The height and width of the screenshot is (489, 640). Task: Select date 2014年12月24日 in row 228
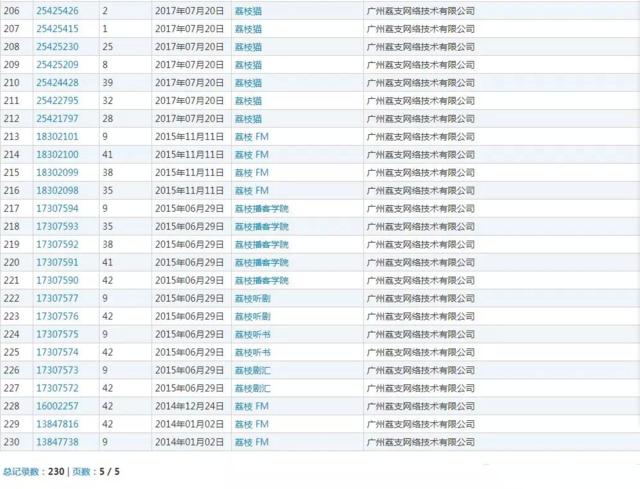189,406
